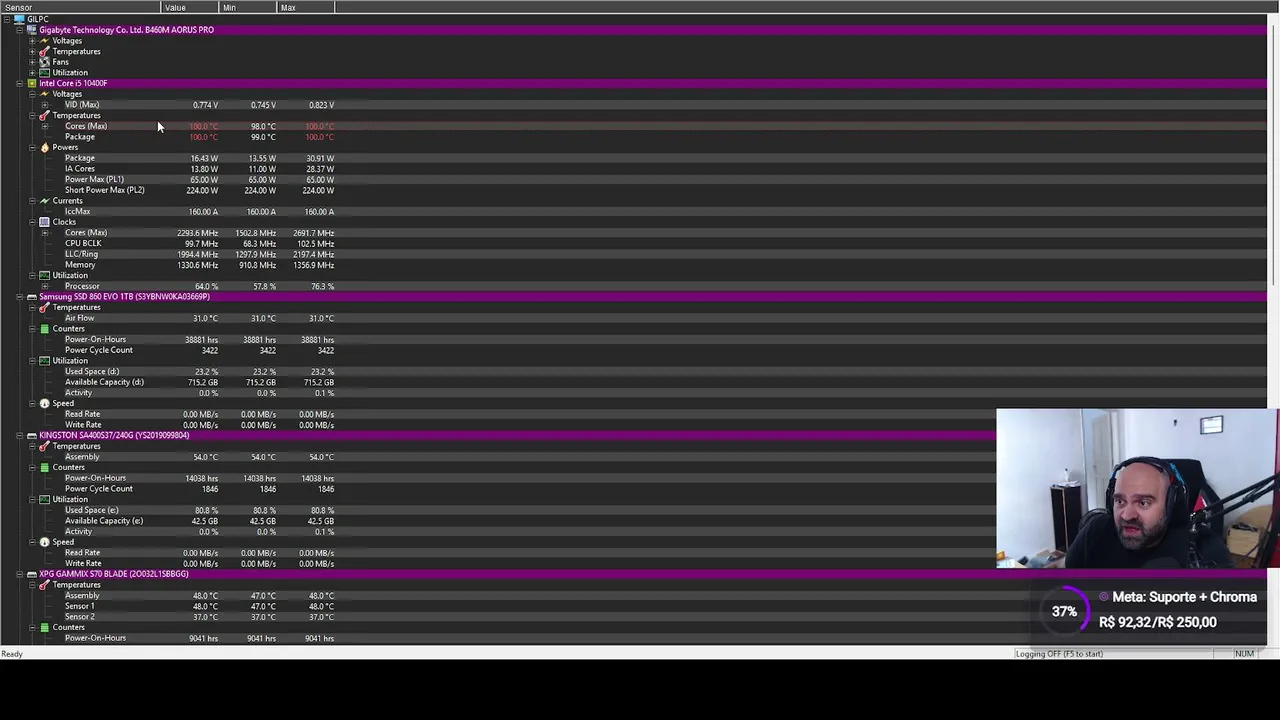The width and height of the screenshot is (1280, 720).
Task: Select the LLC/Ring row label
Action: point(81,254)
